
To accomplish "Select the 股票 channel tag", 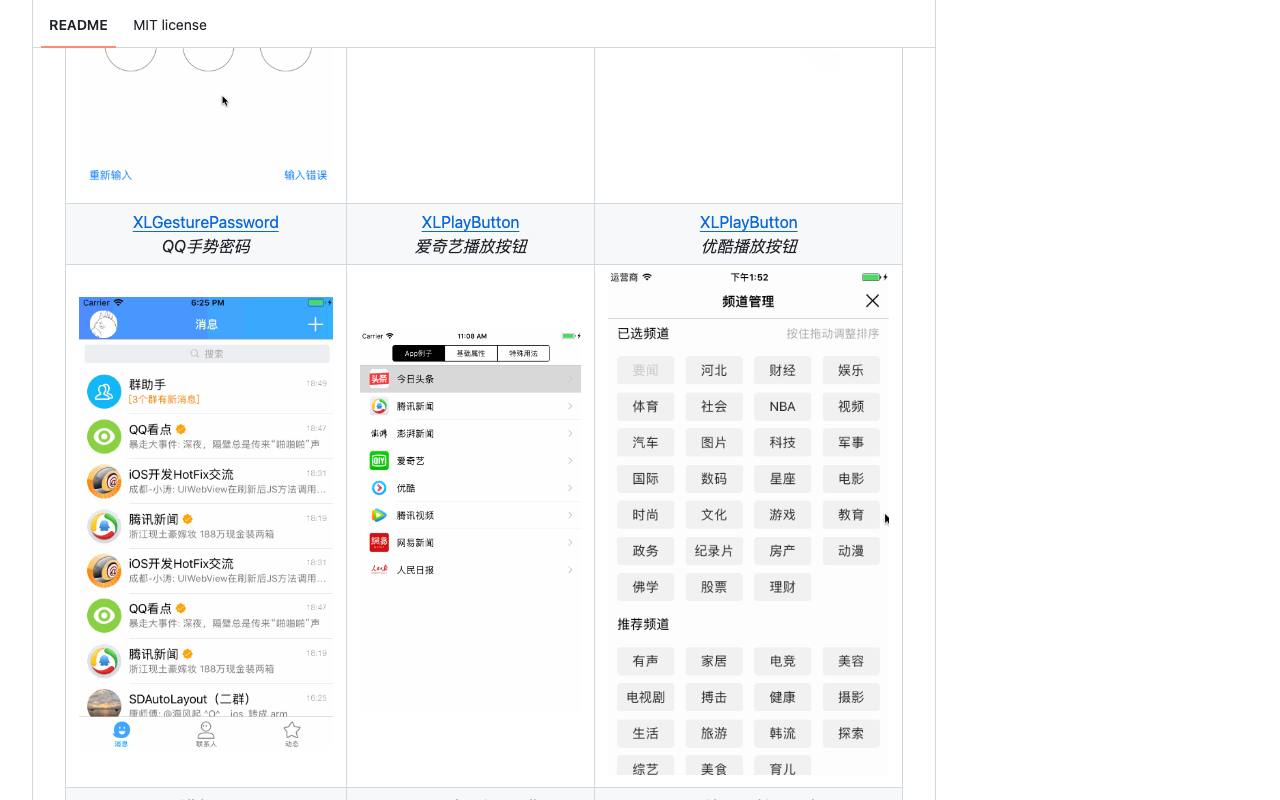I will (x=714, y=587).
